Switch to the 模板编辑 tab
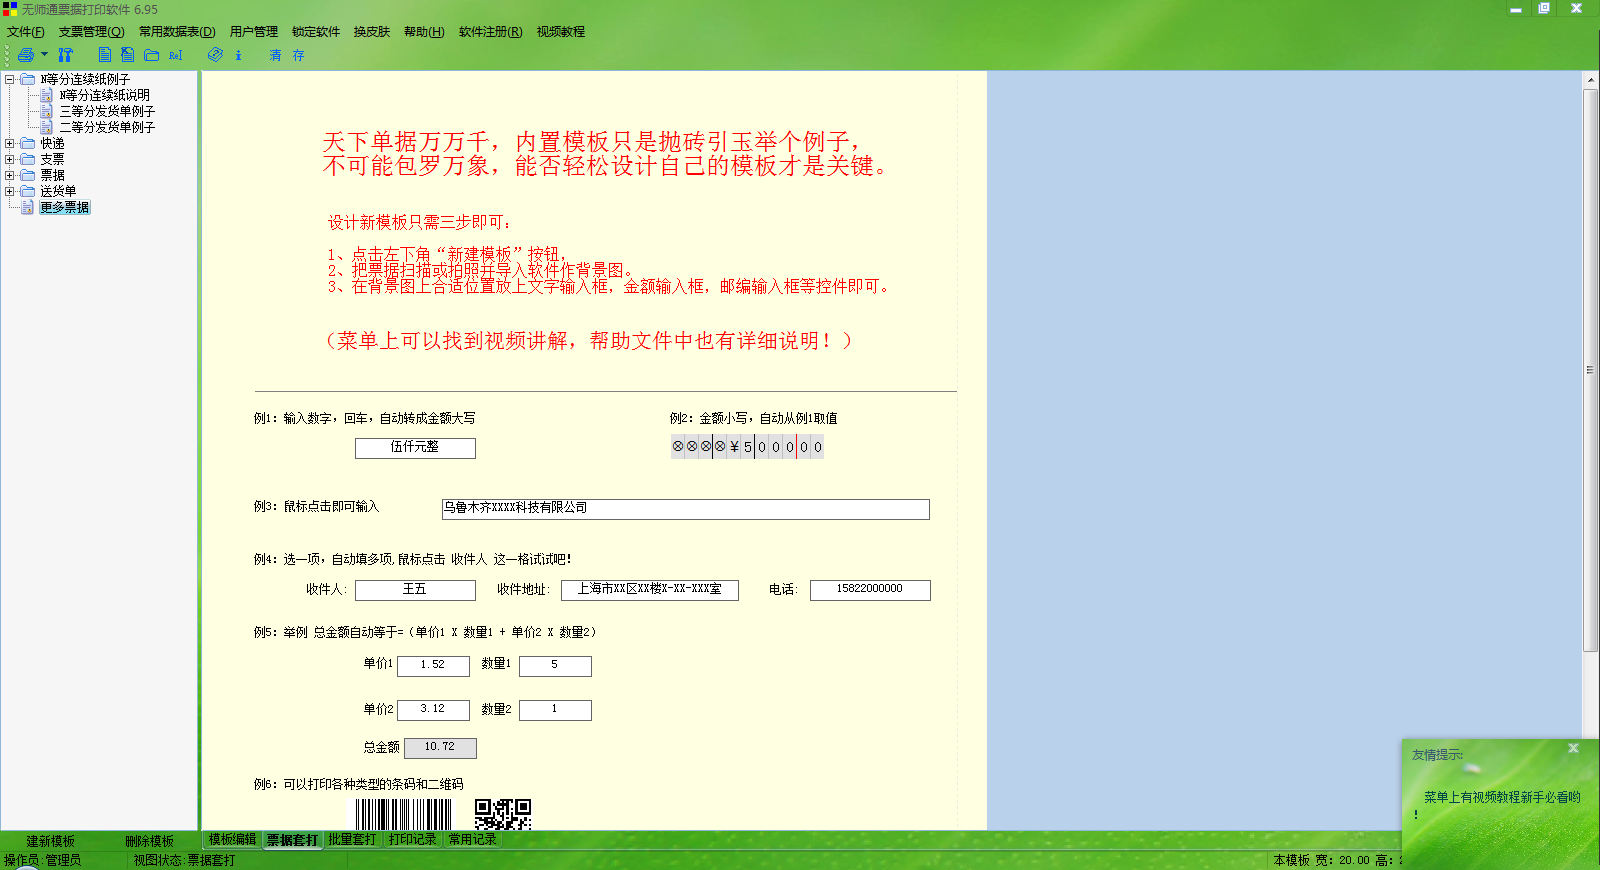Image resolution: width=1600 pixels, height=870 pixels. [x=233, y=840]
